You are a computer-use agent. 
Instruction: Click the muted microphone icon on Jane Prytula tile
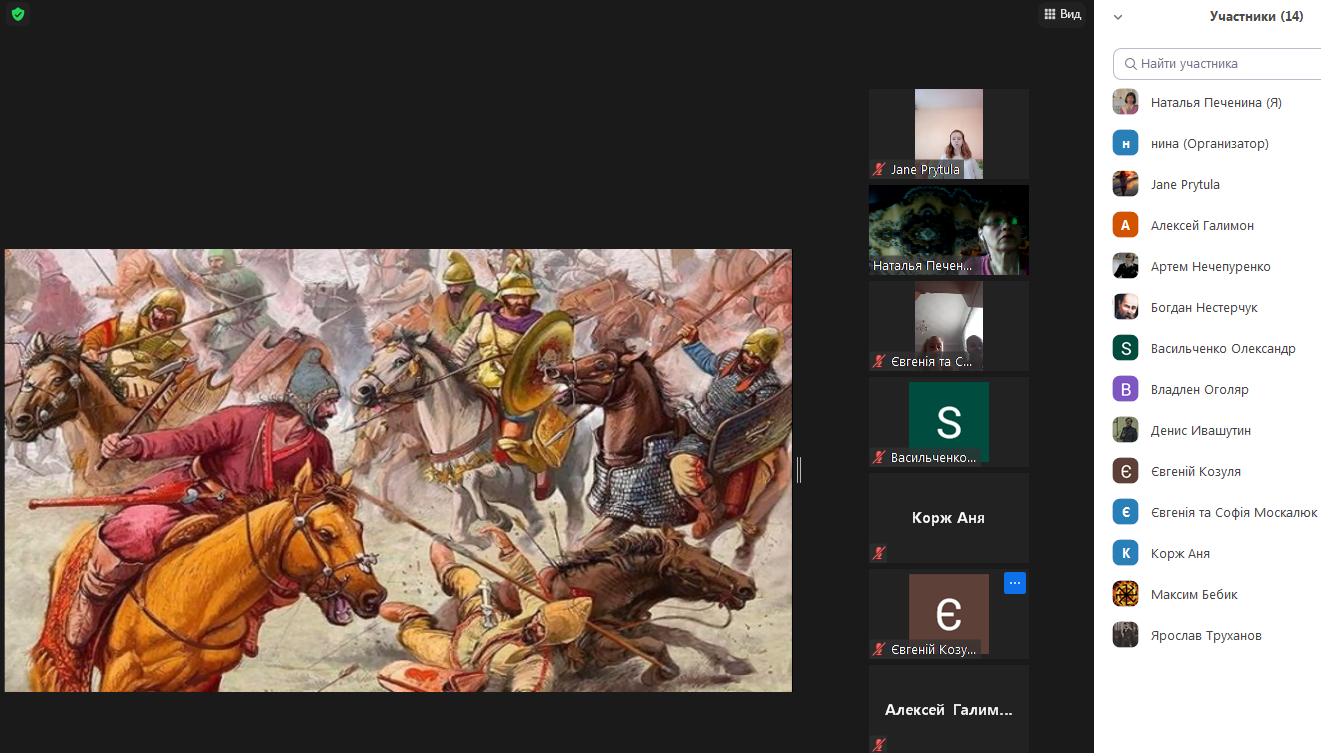[x=879, y=170]
